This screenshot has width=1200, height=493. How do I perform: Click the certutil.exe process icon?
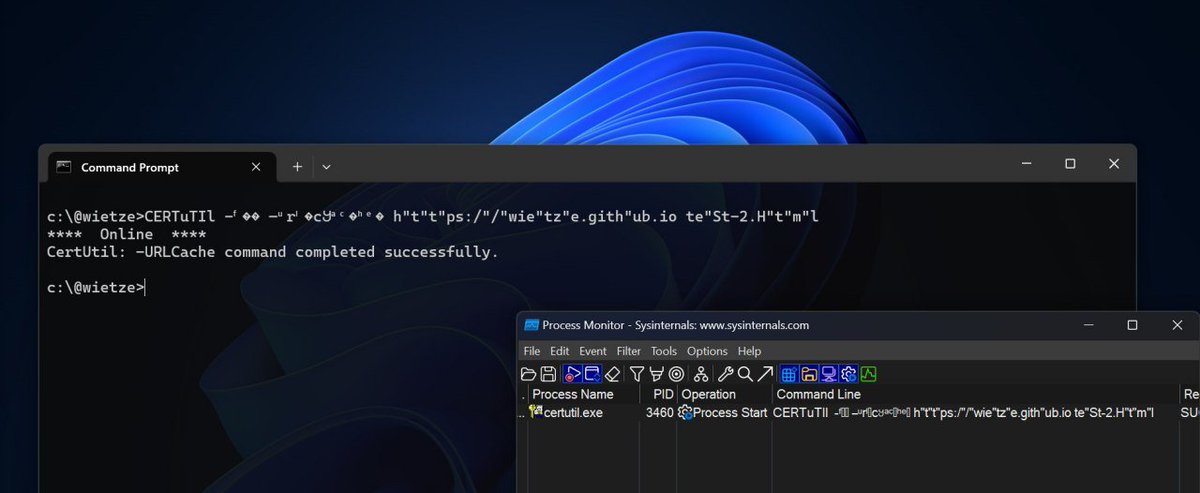point(536,412)
